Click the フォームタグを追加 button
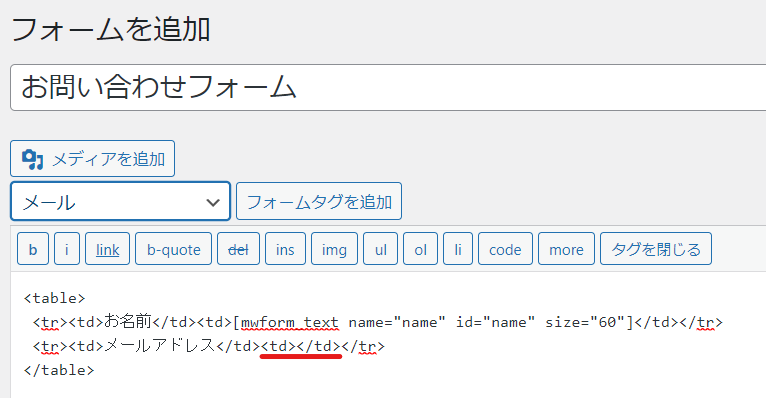 (x=319, y=201)
